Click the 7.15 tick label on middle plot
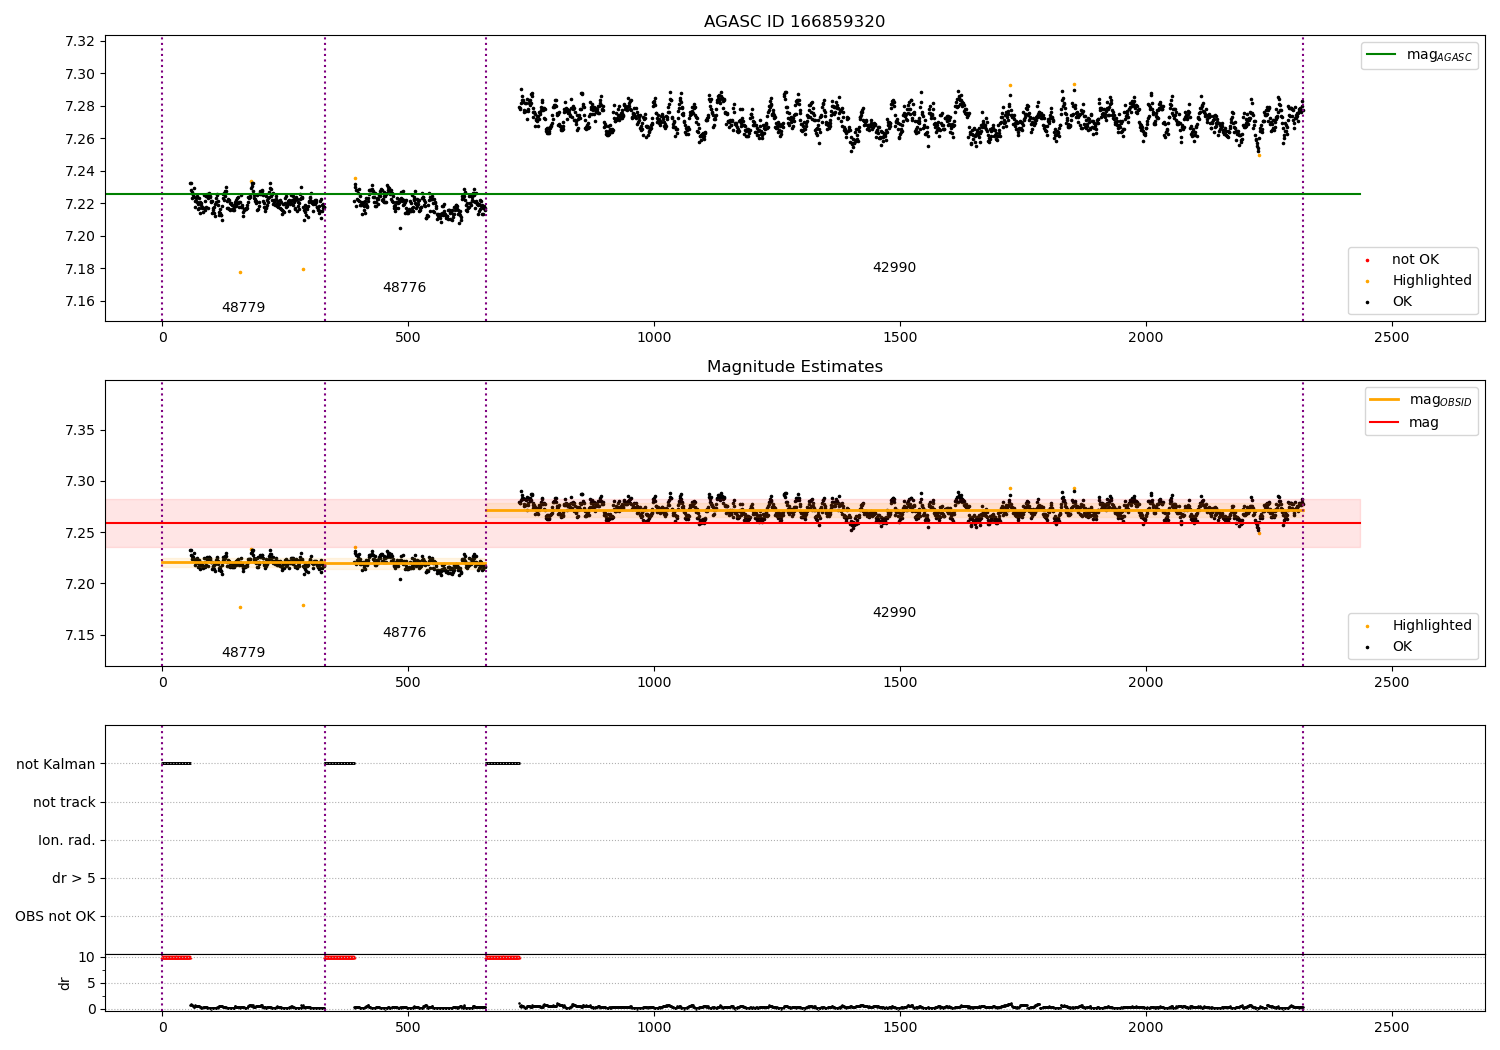Screen dimensions: 1500x1050 [x=79, y=635]
